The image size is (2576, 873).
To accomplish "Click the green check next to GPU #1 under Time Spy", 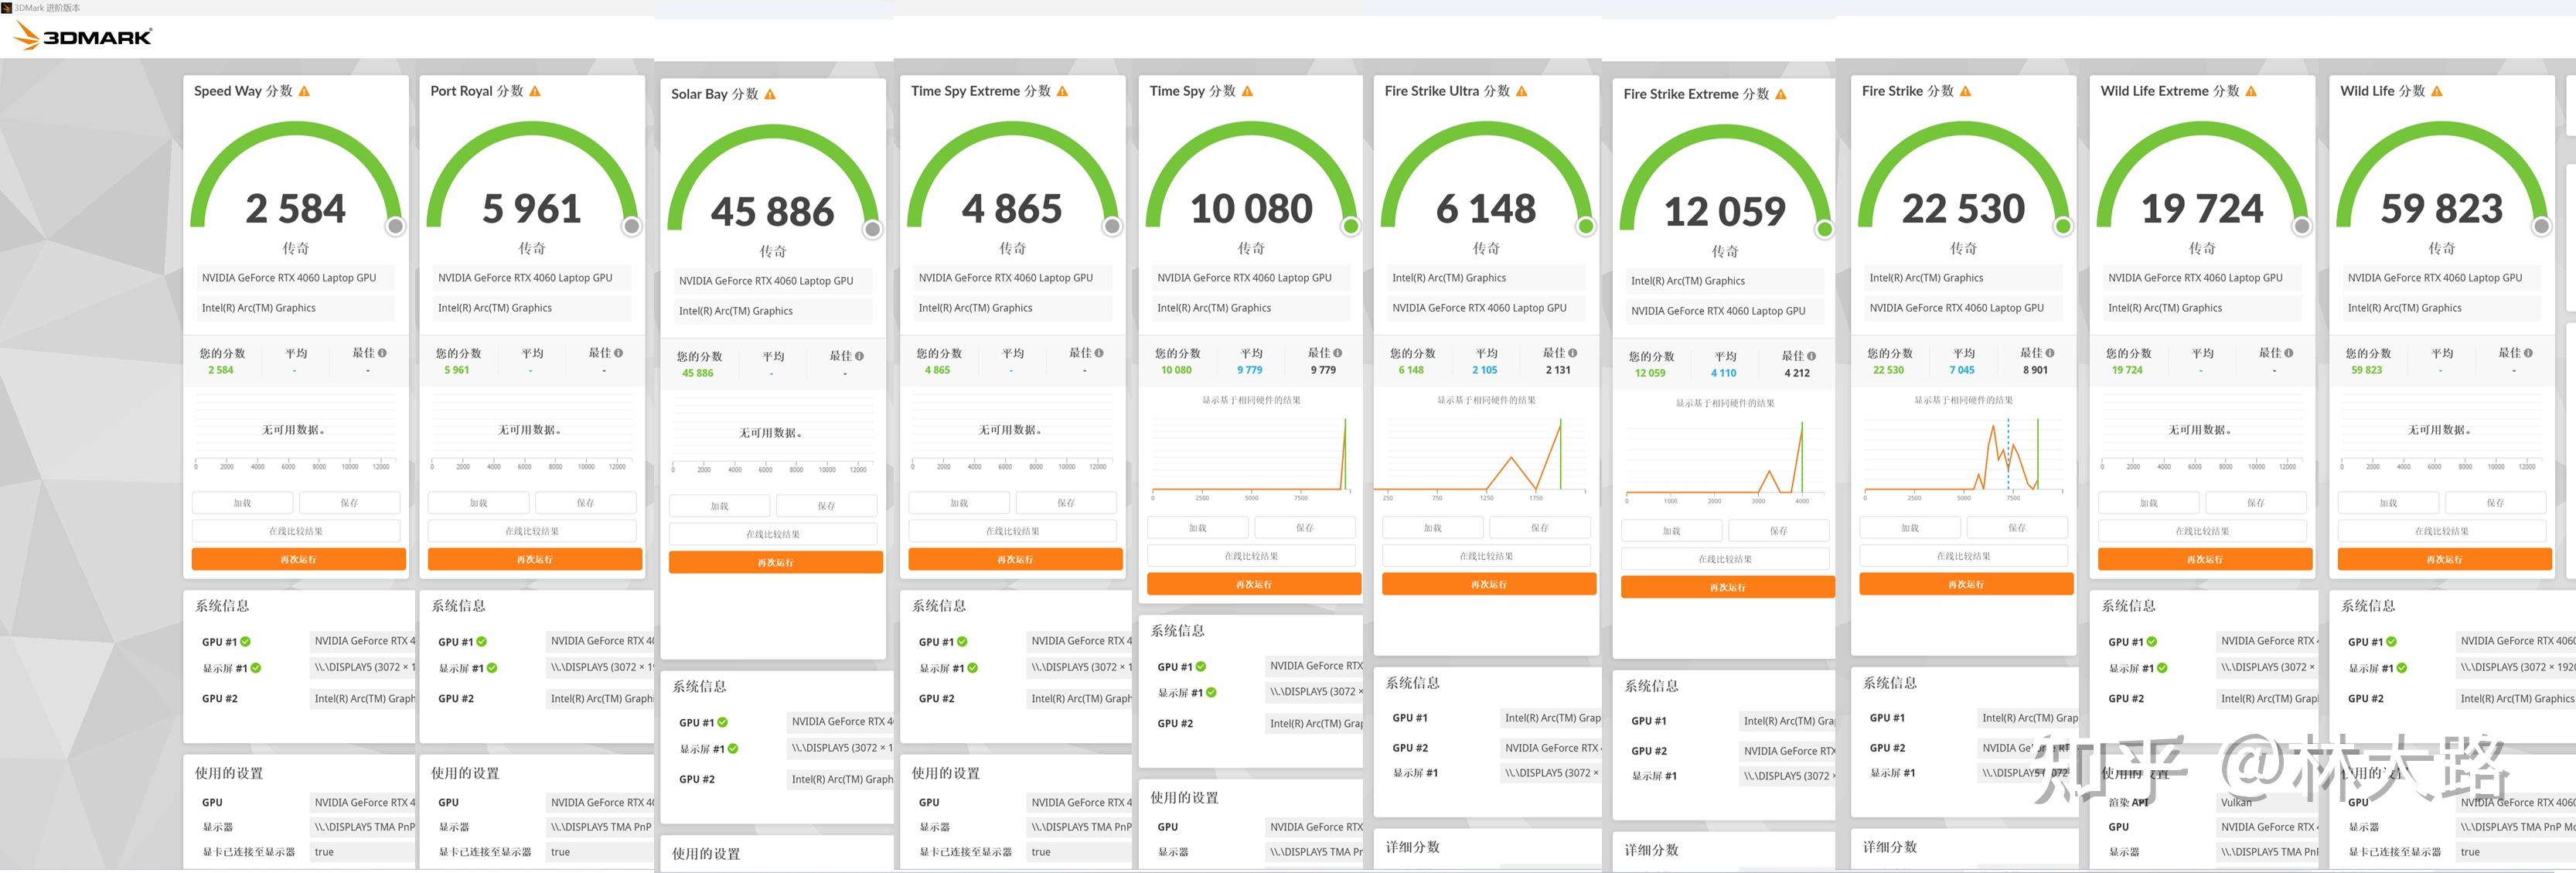I will [1201, 667].
